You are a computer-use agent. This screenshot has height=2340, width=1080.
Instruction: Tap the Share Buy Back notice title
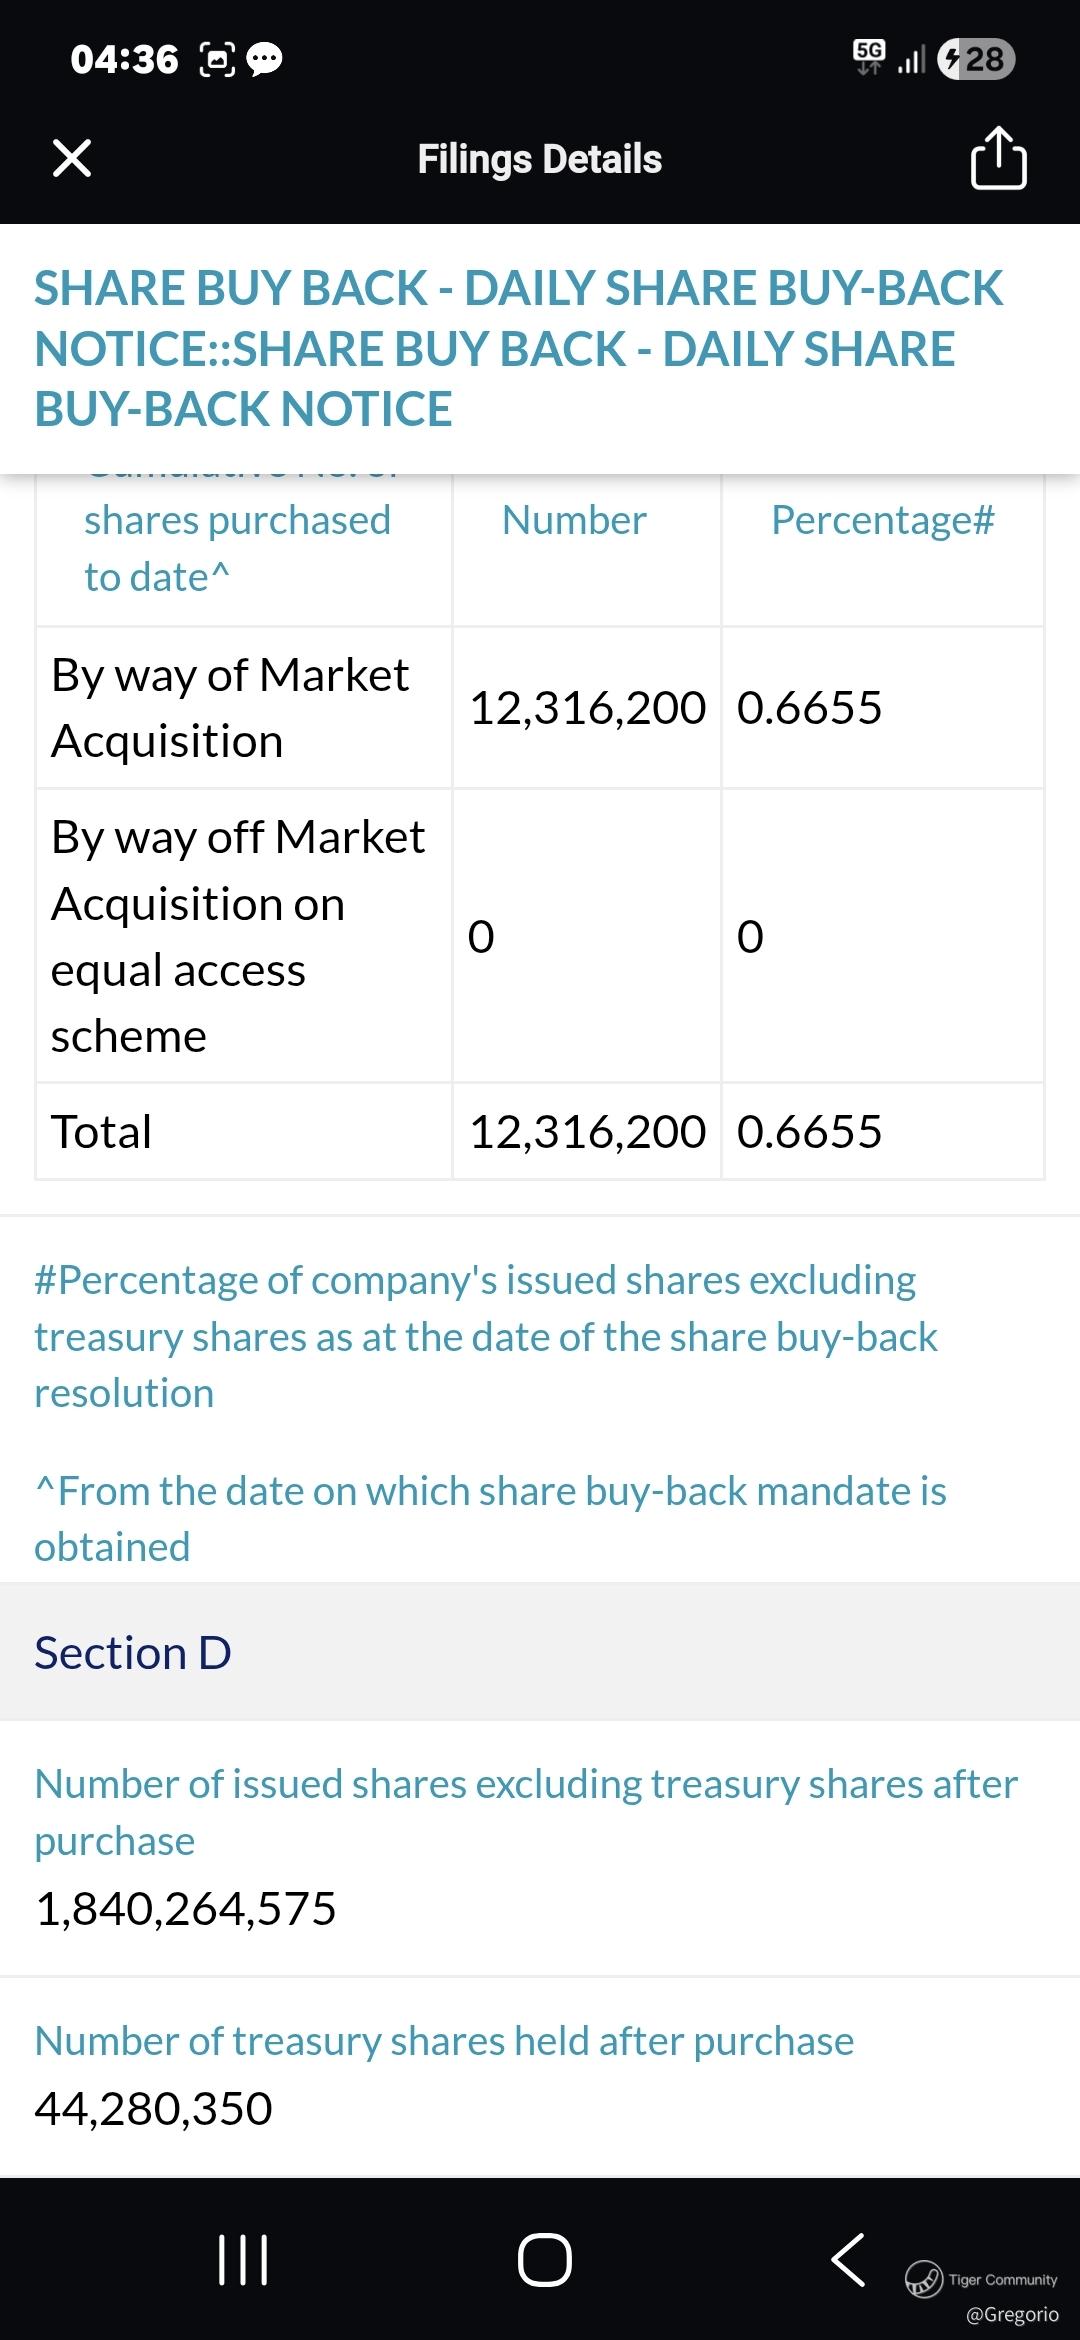[518, 348]
